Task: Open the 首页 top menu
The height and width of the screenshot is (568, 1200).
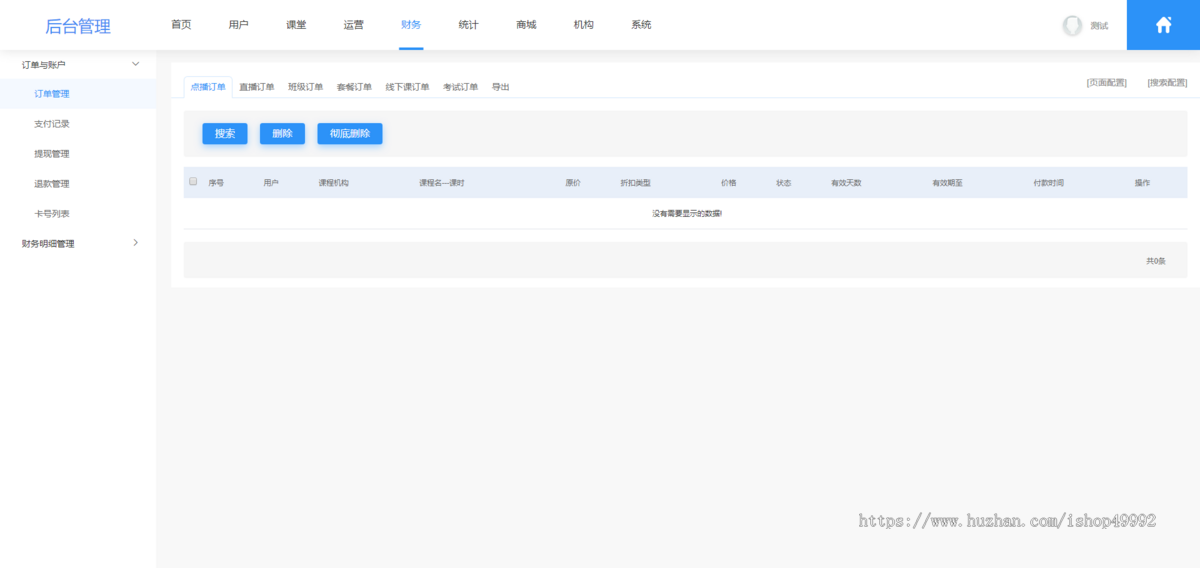Action: point(181,25)
